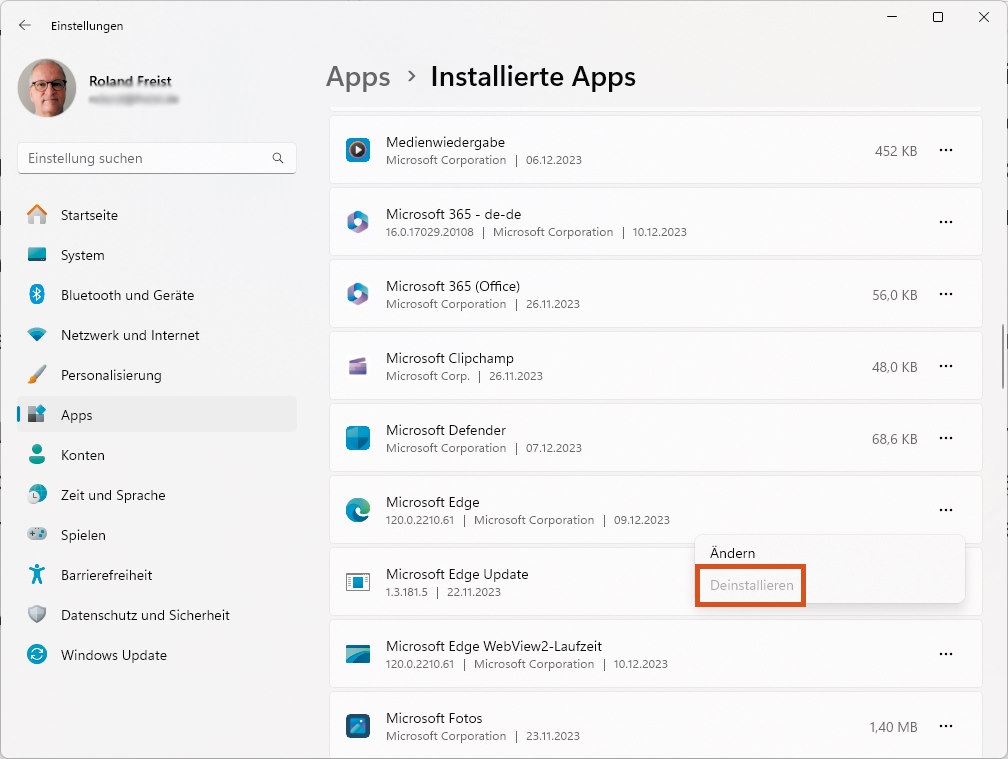
Task: Open more options for Edge WebView2-Laufzeit
Action: point(946,654)
